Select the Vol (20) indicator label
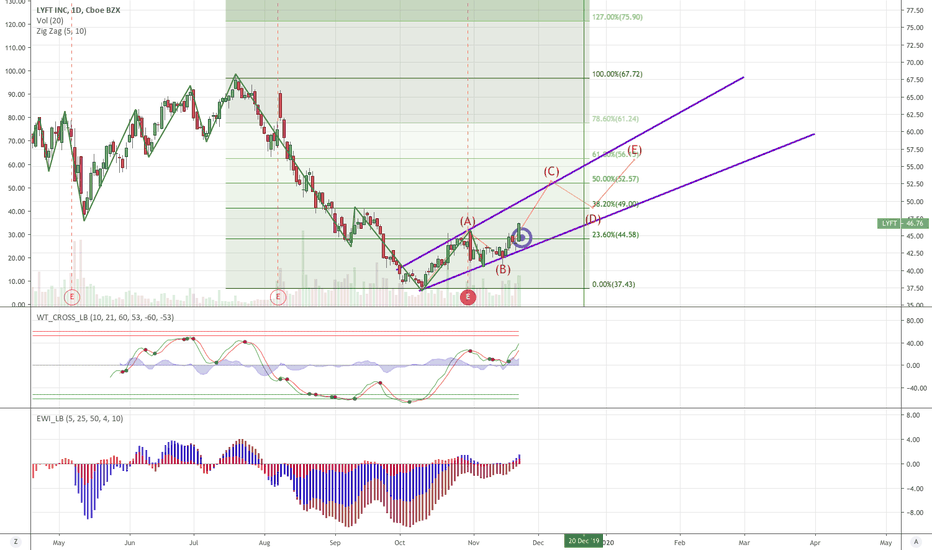Viewport: 932px width, 550px height. [50, 21]
